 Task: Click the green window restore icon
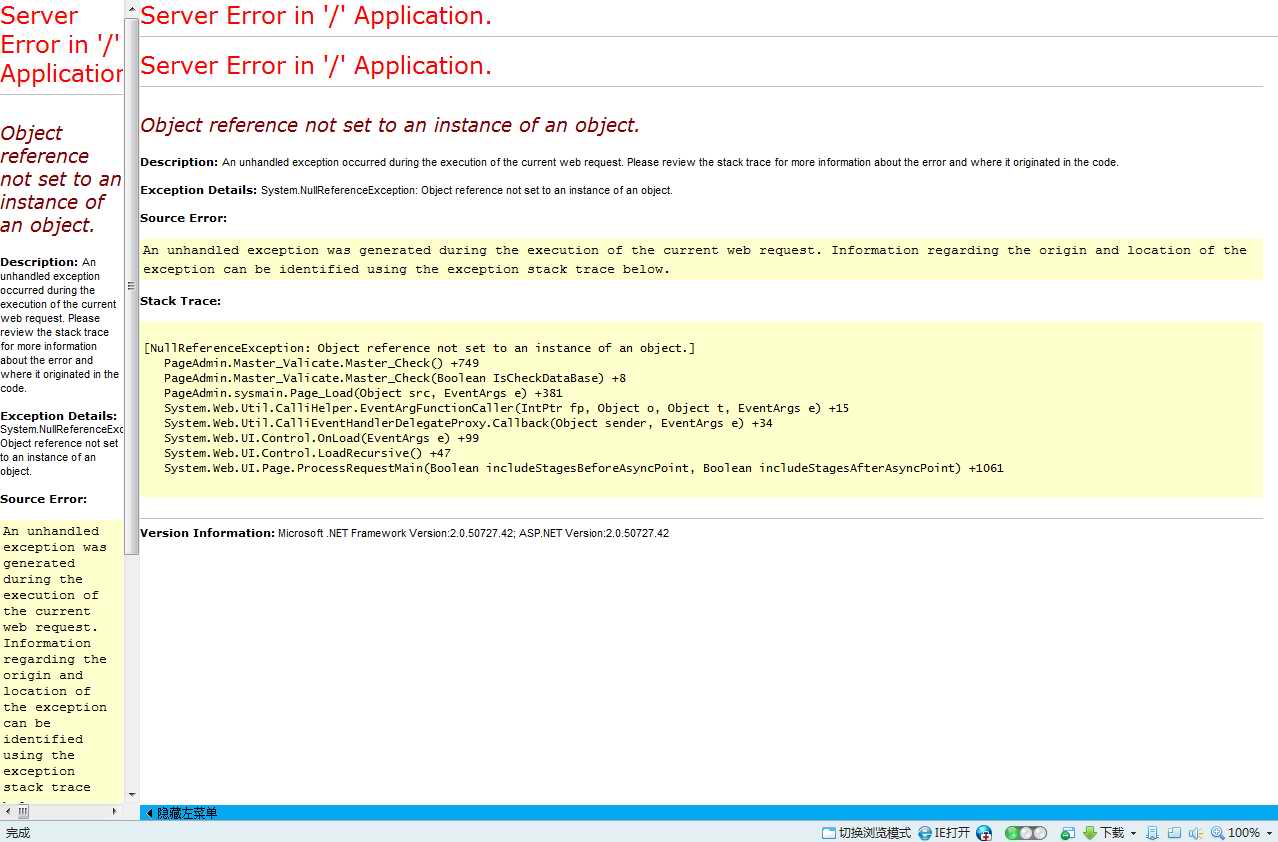[x=1067, y=833]
